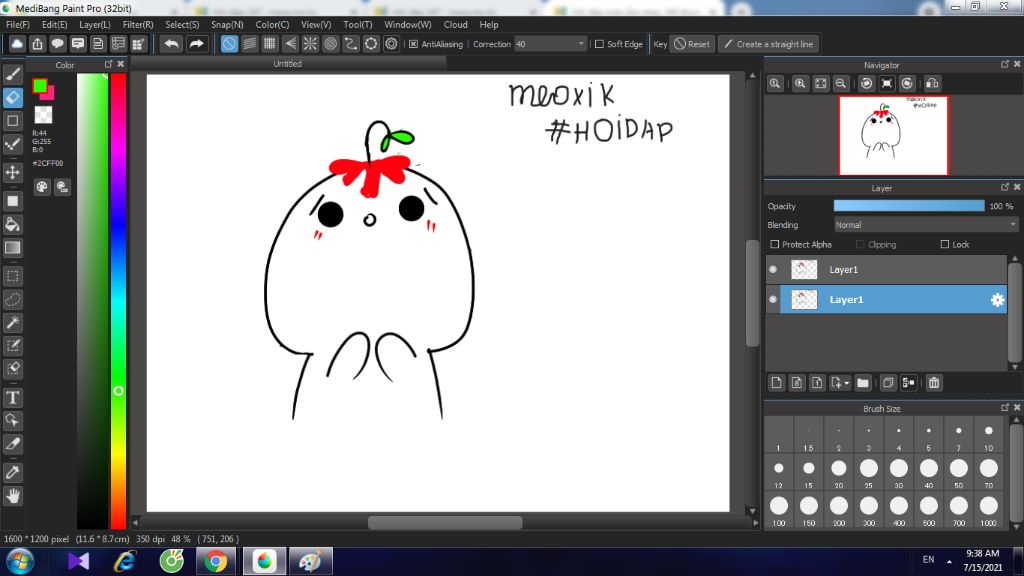Enable the Protect Alpha checkbox

775,244
